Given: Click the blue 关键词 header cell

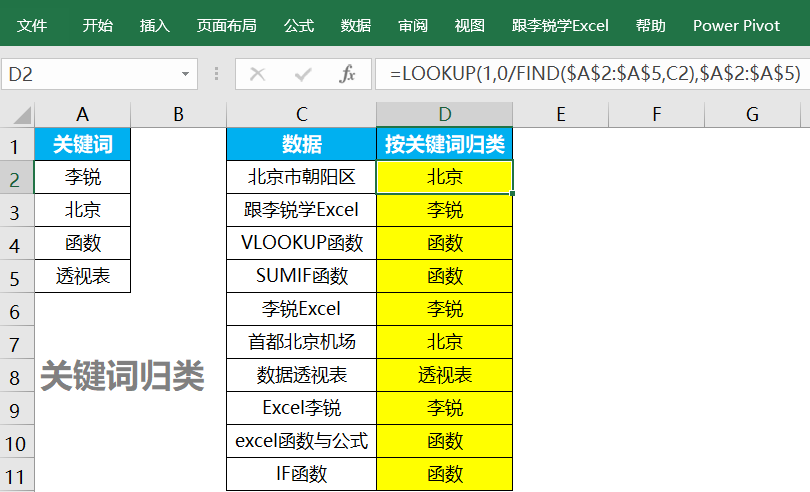Looking at the screenshot, I should click(82, 145).
